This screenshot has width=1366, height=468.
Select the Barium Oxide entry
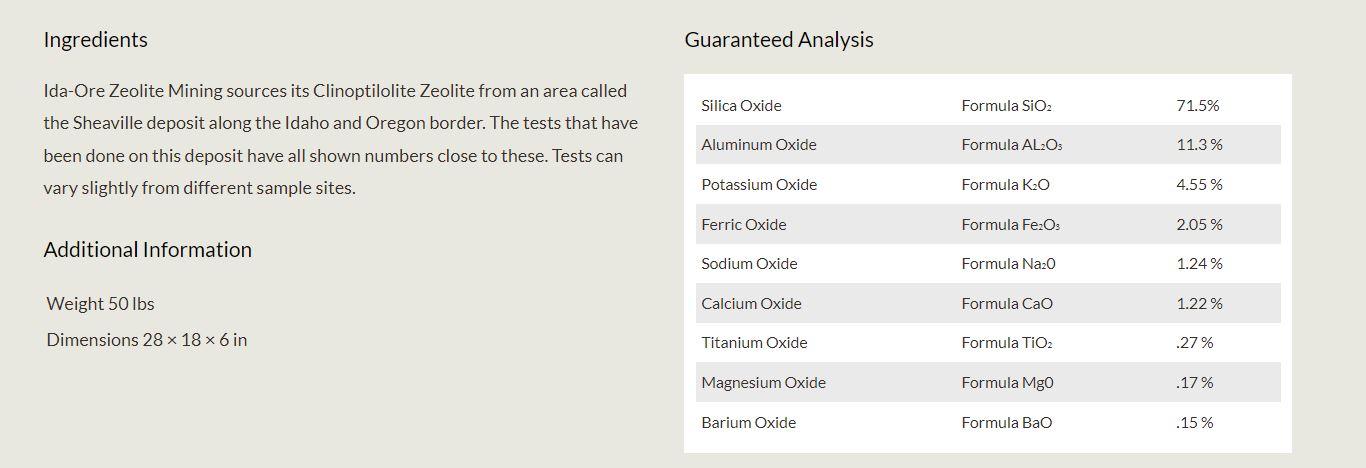click(748, 423)
